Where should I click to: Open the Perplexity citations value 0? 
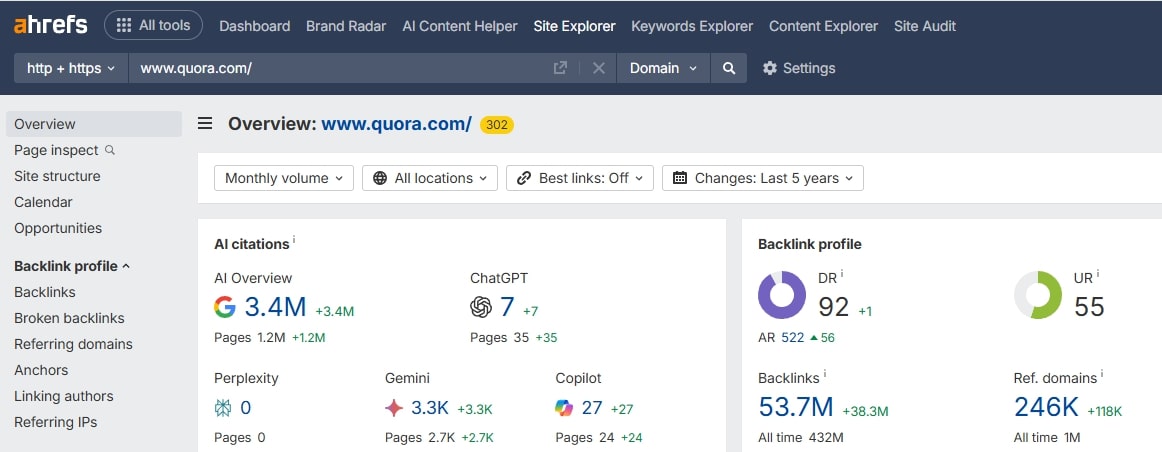click(x=246, y=408)
